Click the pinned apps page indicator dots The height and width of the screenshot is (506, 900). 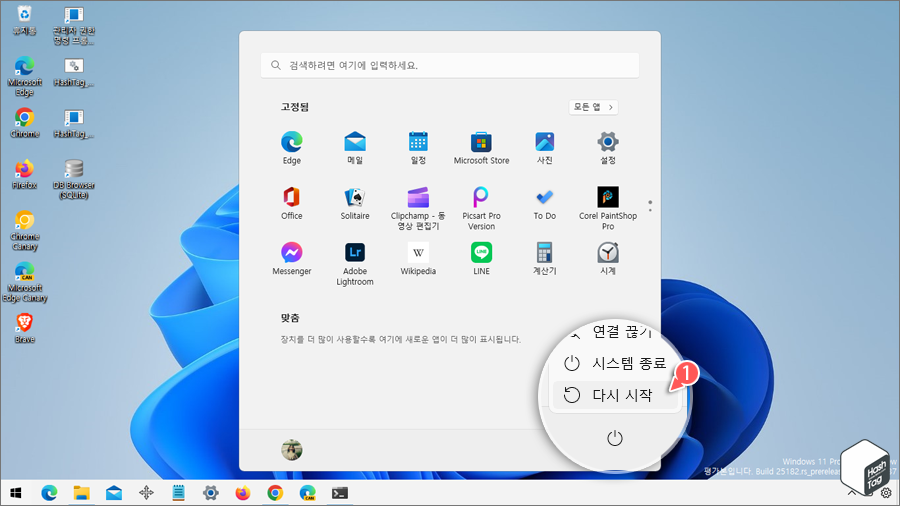coord(650,206)
